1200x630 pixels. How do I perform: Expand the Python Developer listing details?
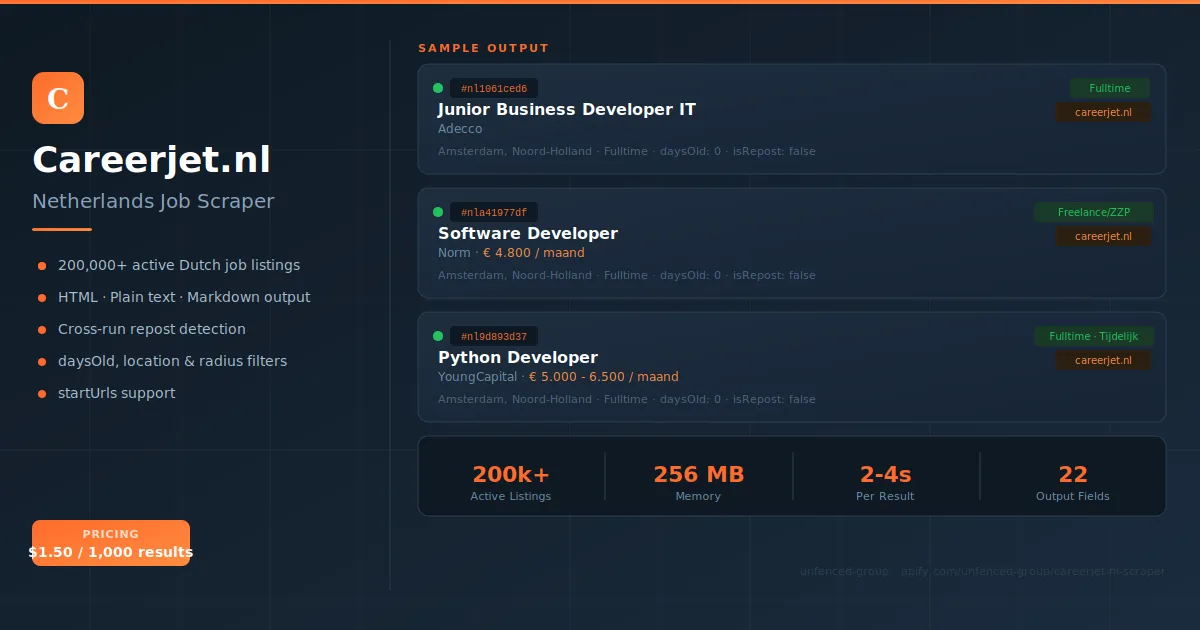791,367
